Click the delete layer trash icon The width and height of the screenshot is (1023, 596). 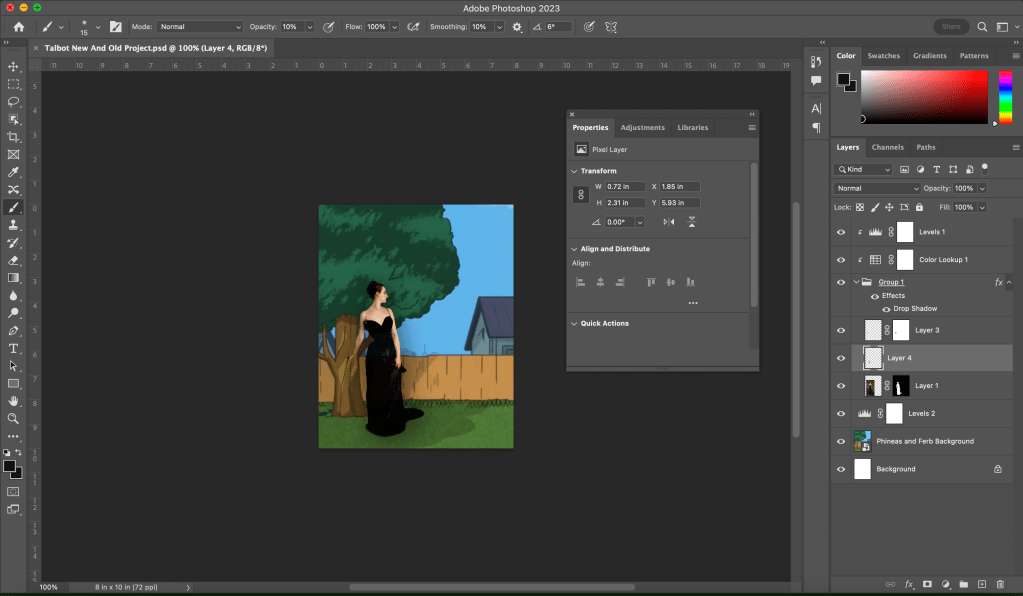point(1000,584)
